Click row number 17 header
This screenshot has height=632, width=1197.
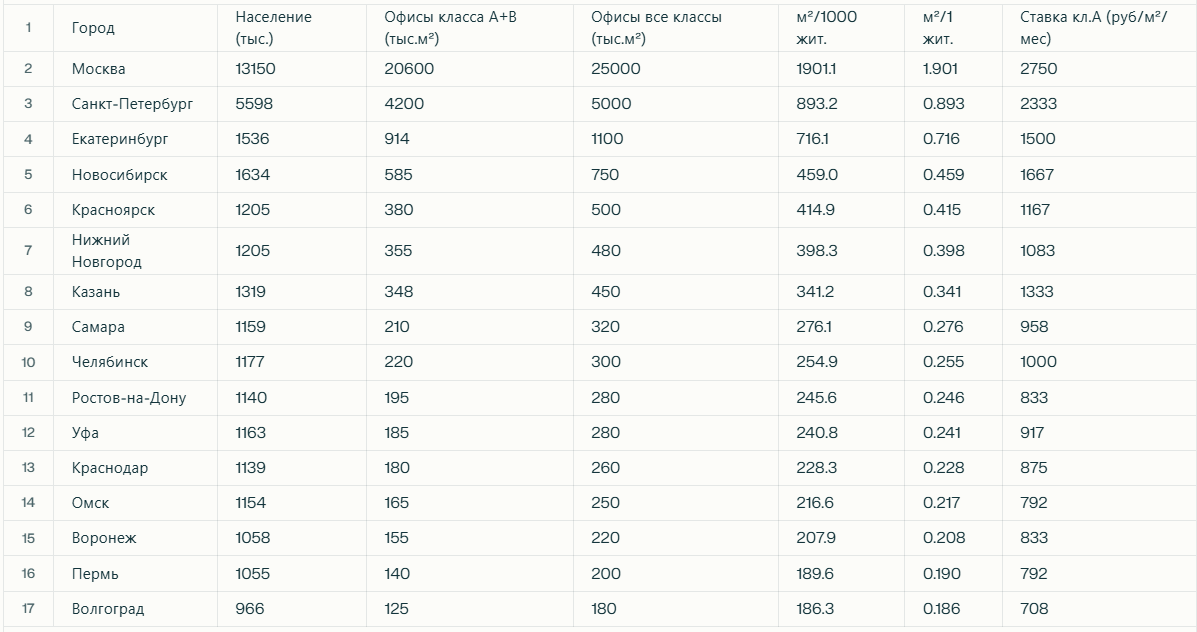coord(28,608)
